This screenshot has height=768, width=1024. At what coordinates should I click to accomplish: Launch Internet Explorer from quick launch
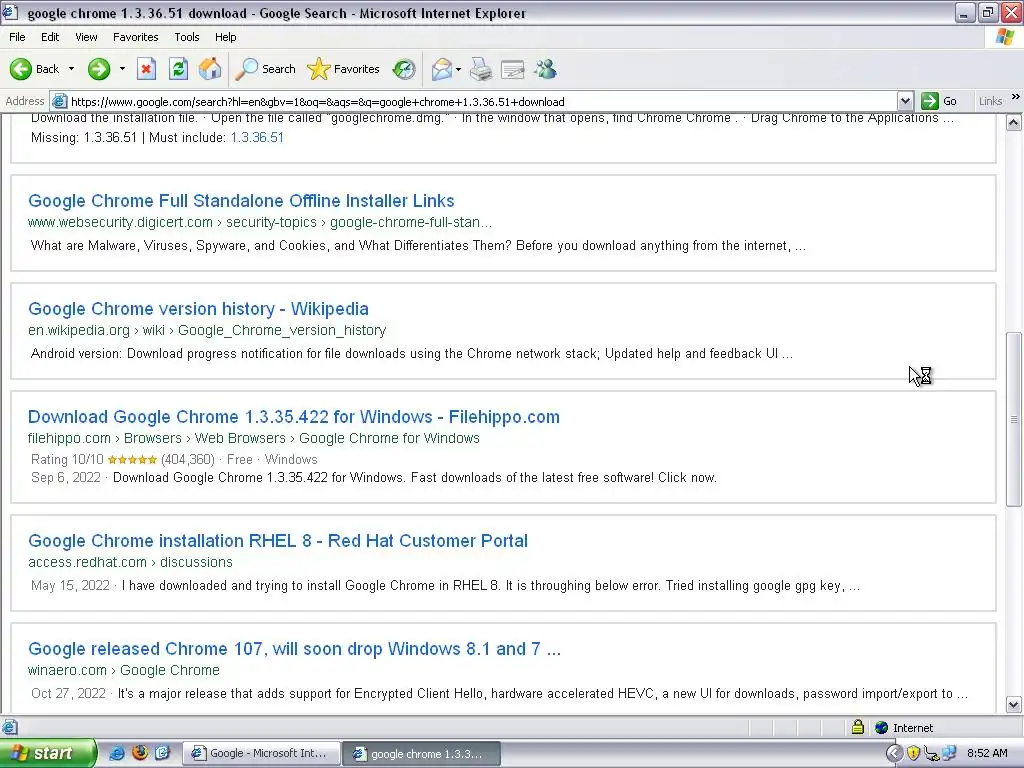pos(117,753)
